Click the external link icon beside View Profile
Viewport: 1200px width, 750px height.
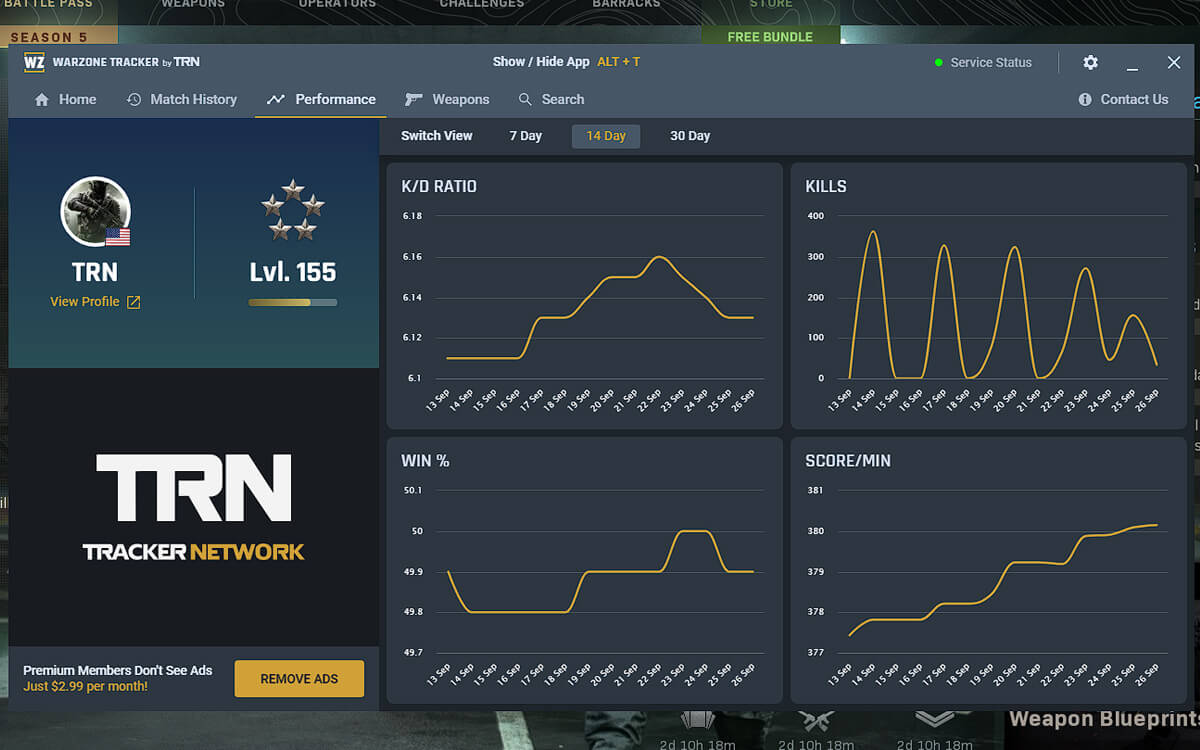[133, 302]
